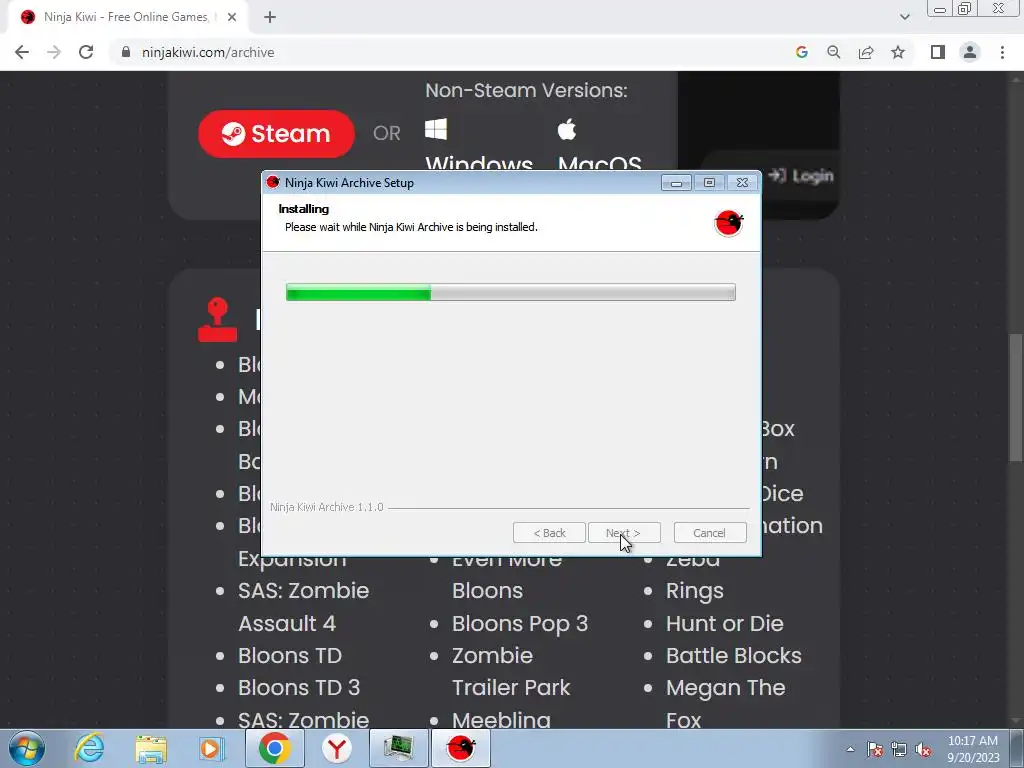The height and width of the screenshot is (768, 1024).
Task: Click the Bloons TD 3 list entry
Action: point(299,688)
